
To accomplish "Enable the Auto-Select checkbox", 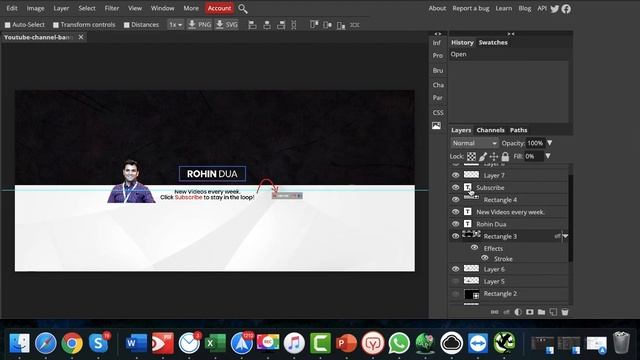I will coord(7,25).
